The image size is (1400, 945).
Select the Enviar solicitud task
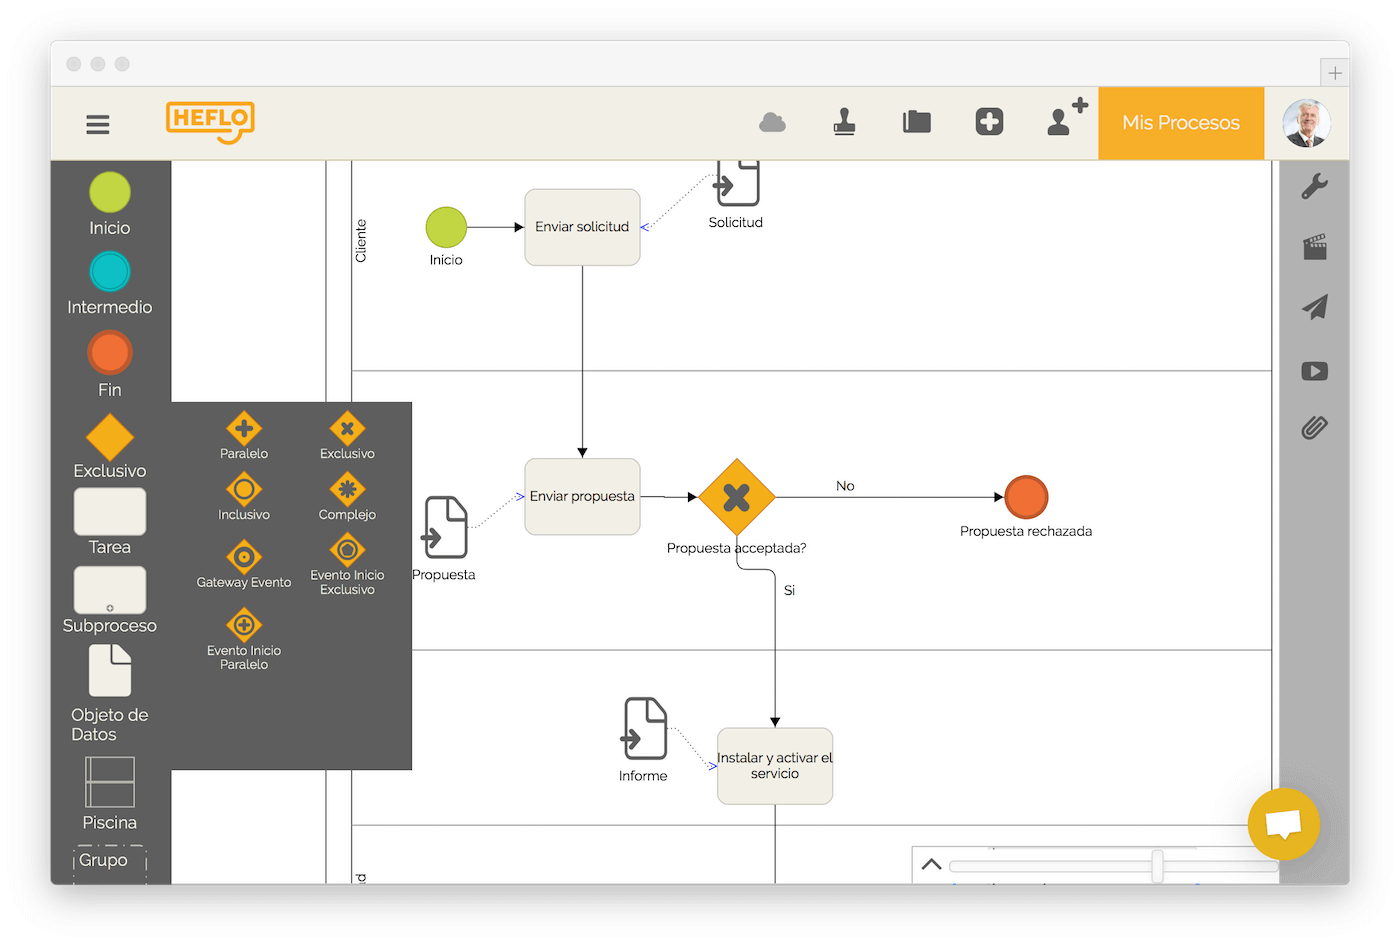click(x=582, y=227)
